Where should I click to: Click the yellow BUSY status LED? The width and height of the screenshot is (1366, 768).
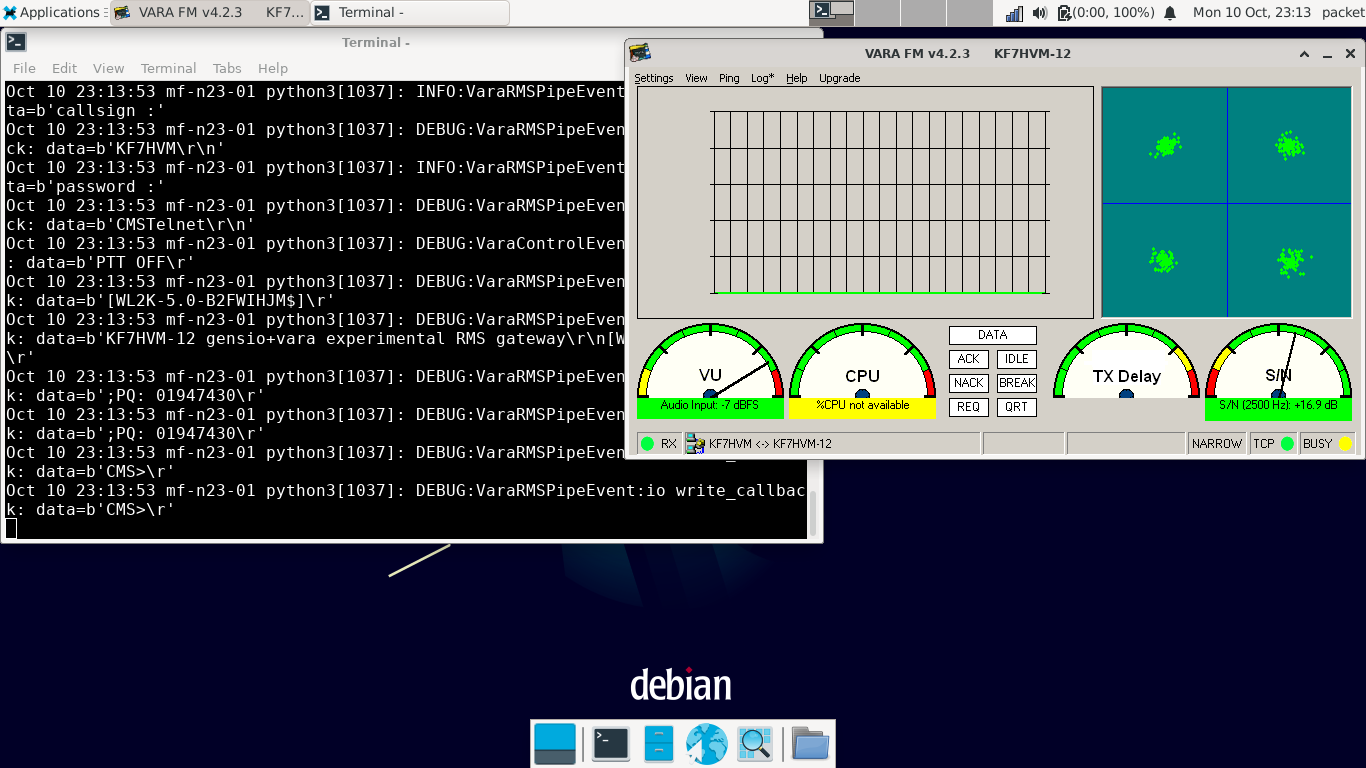coord(1346,444)
